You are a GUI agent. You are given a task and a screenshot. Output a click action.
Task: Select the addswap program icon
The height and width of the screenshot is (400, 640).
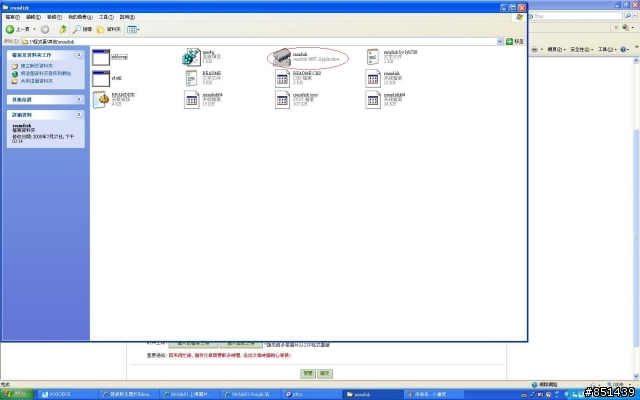point(101,57)
